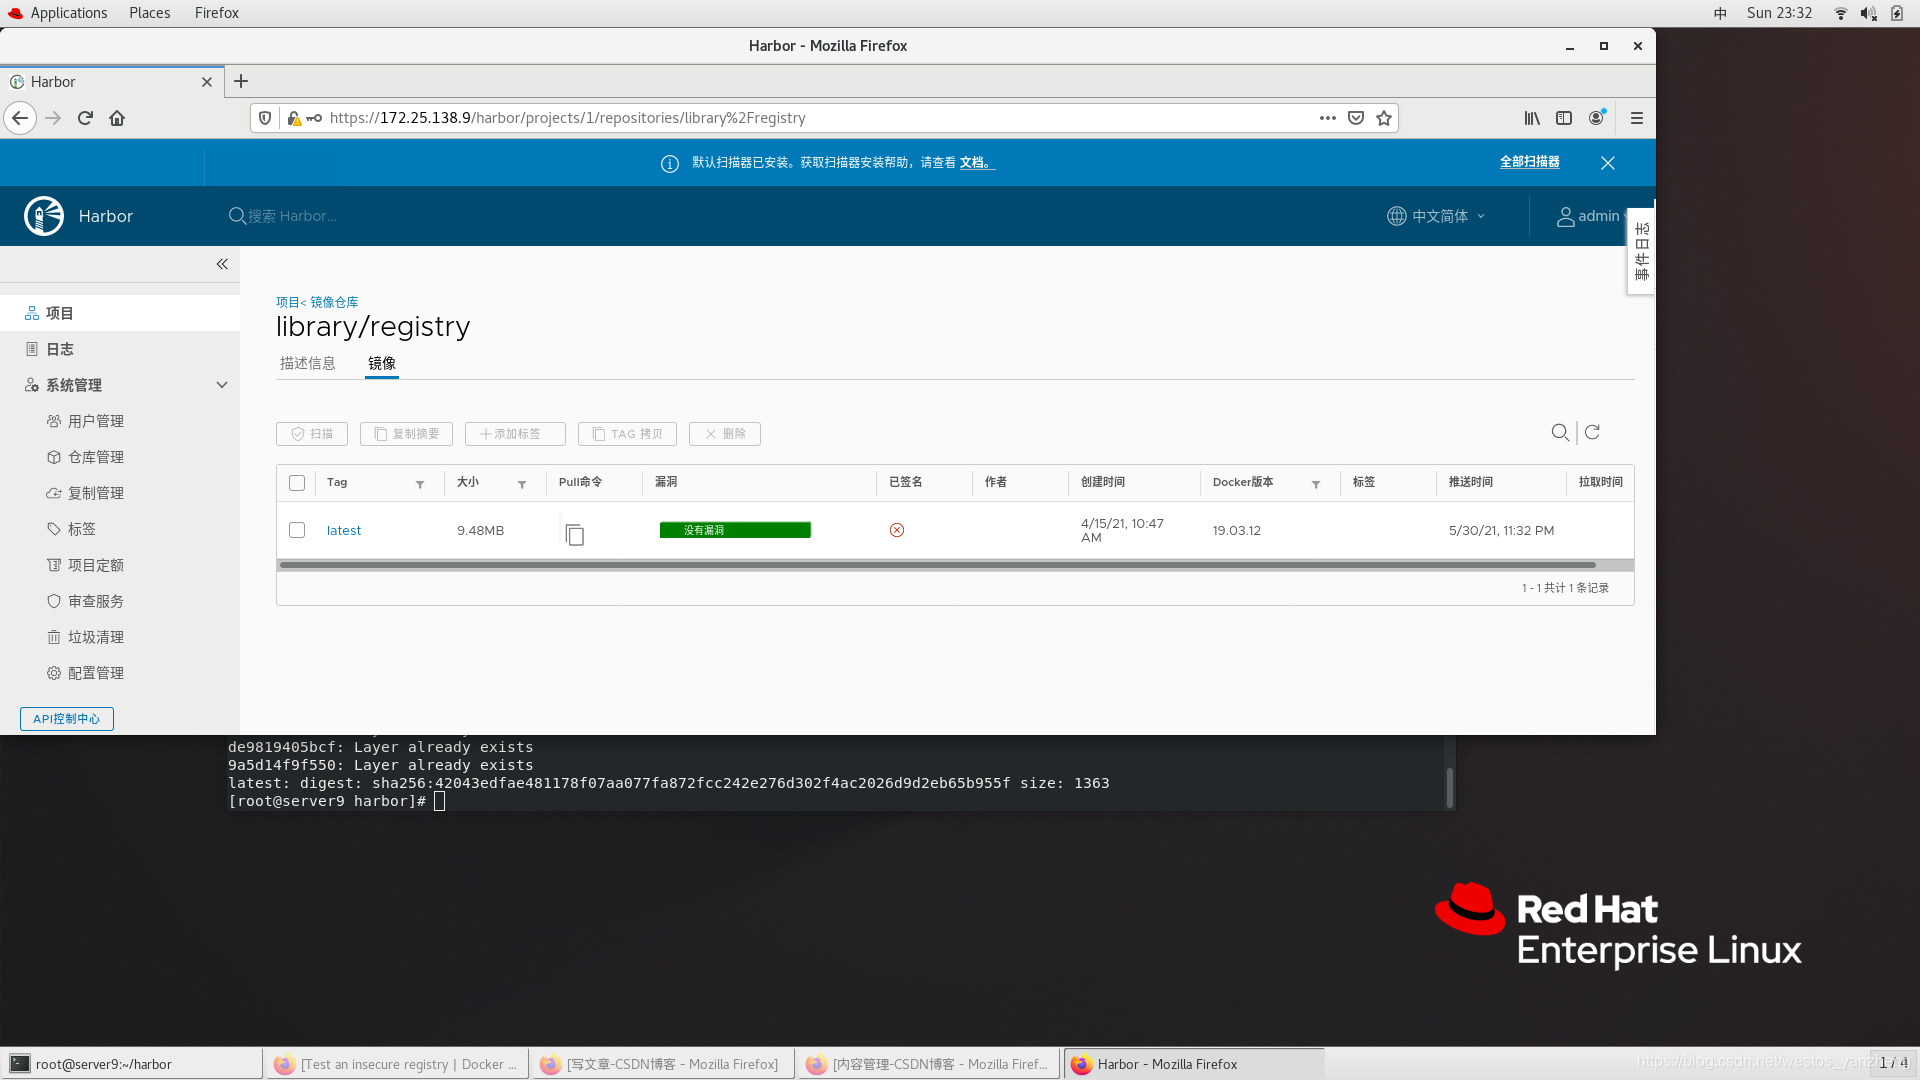Toggle Firefox sidebar view icon
This screenshot has height=1080, width=1920.
click(x=1564, y=118)
